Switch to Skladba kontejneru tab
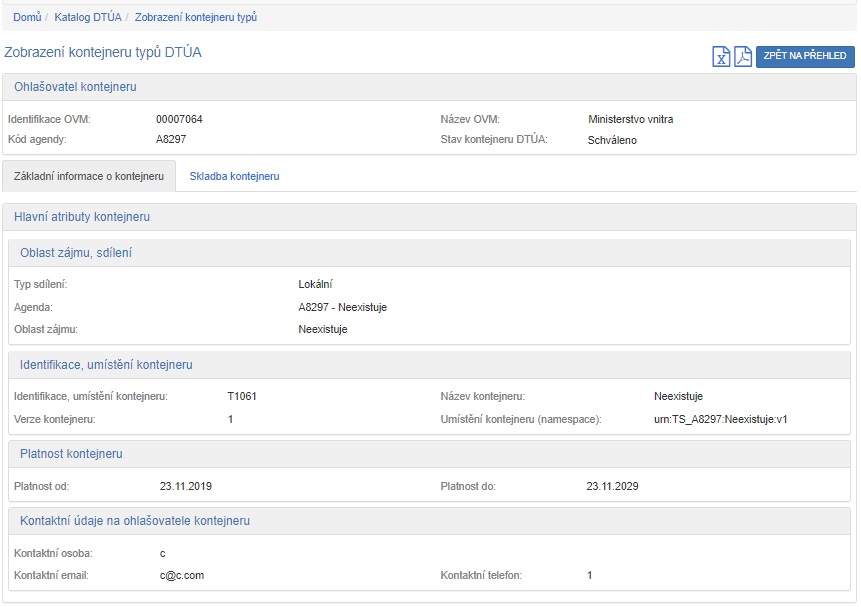Viewport: 861px width, 607px height. tap(234, 176)
